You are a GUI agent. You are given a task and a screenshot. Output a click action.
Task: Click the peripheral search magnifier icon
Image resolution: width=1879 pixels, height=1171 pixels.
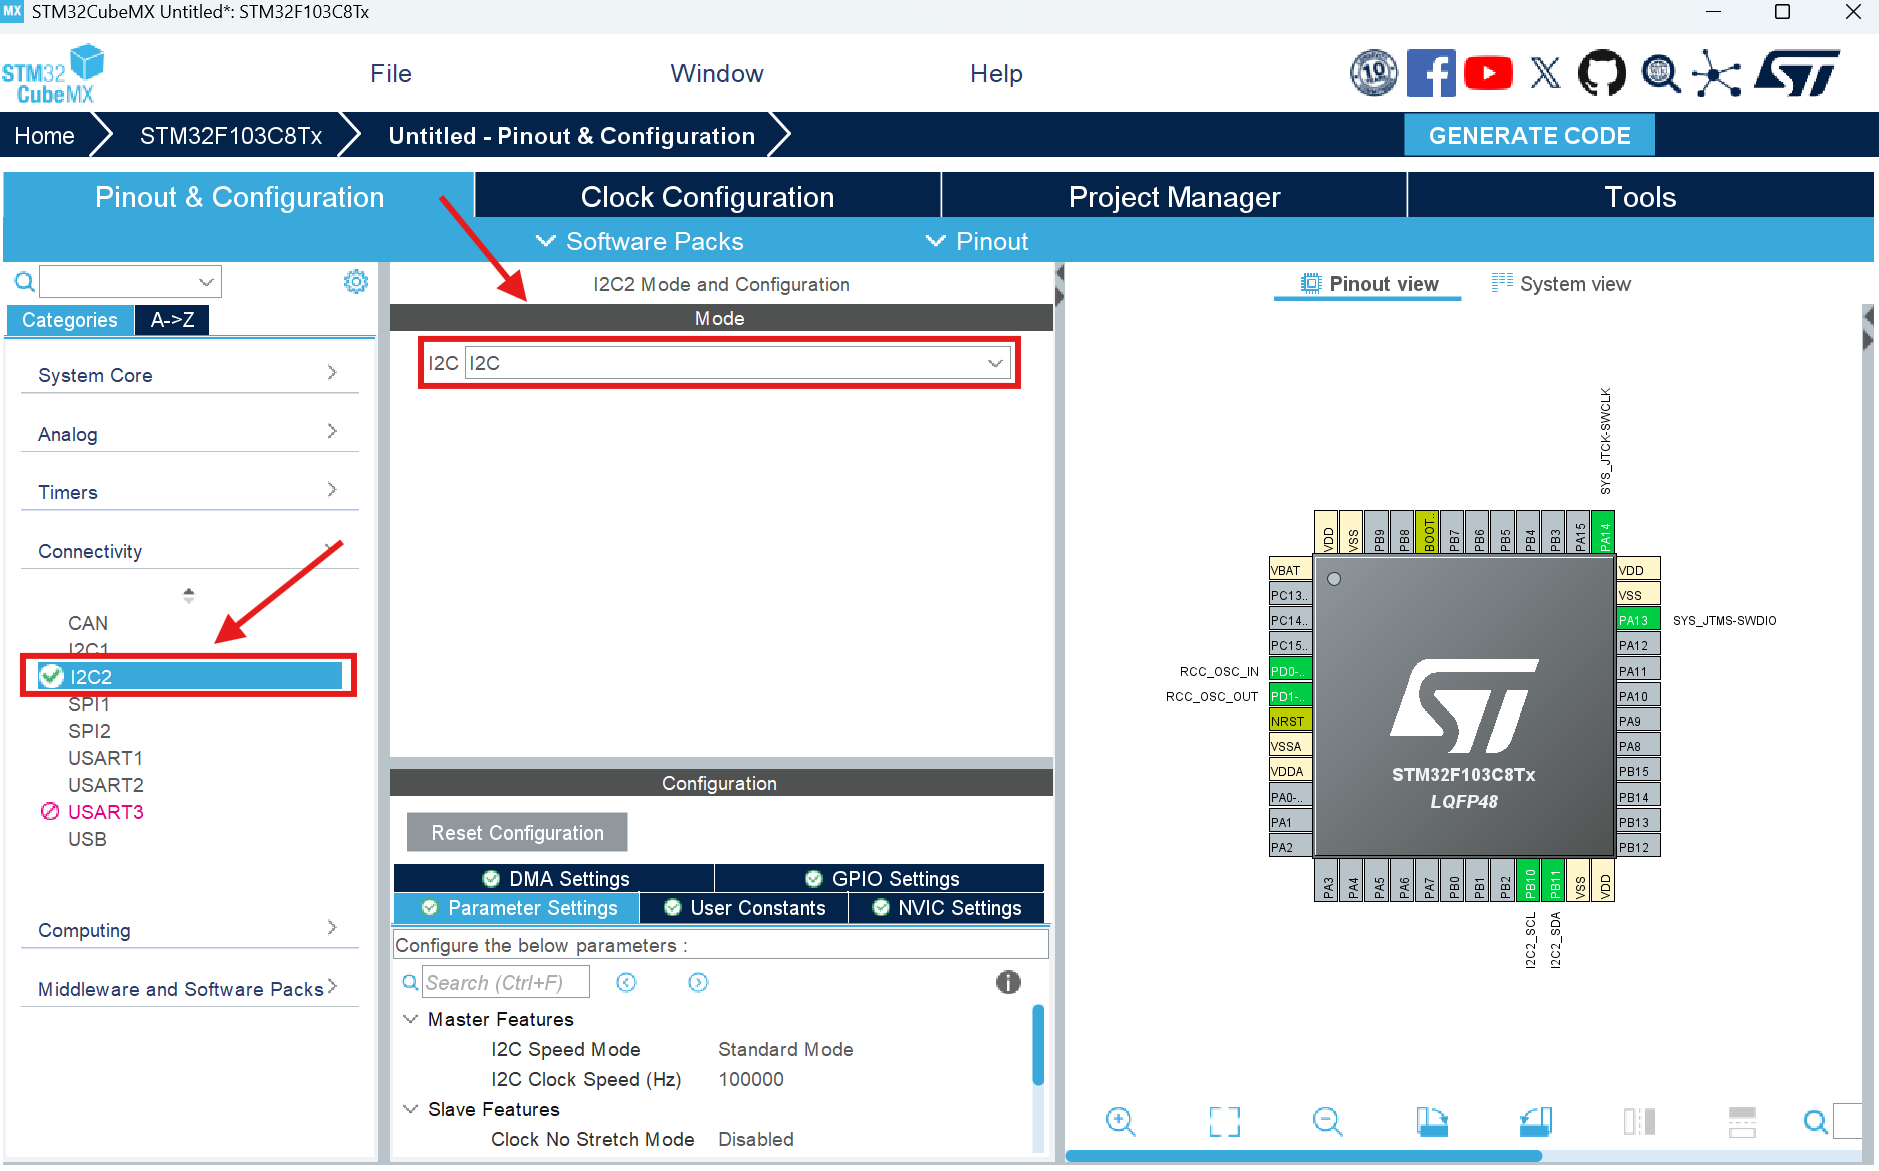coord(24,282)
